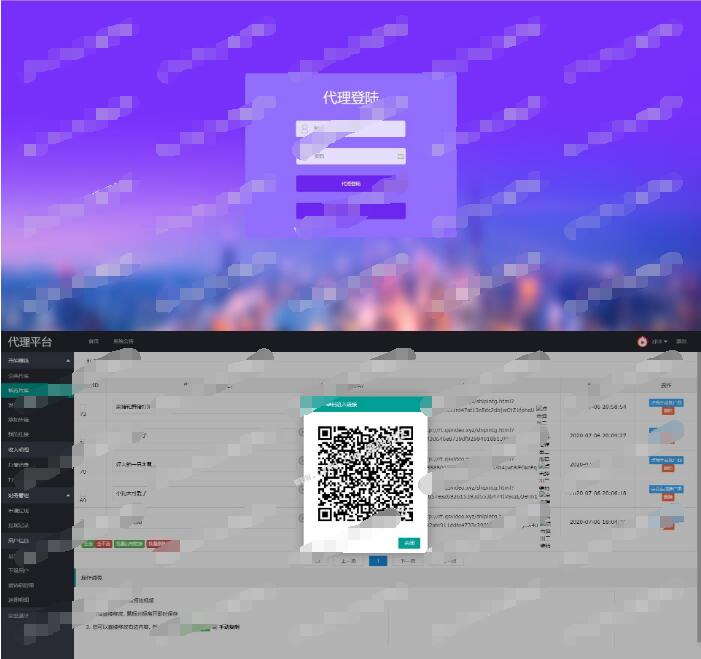Click the round user avatar icon
This screenshot has width=701, height=659.
[x=642, y=342]
